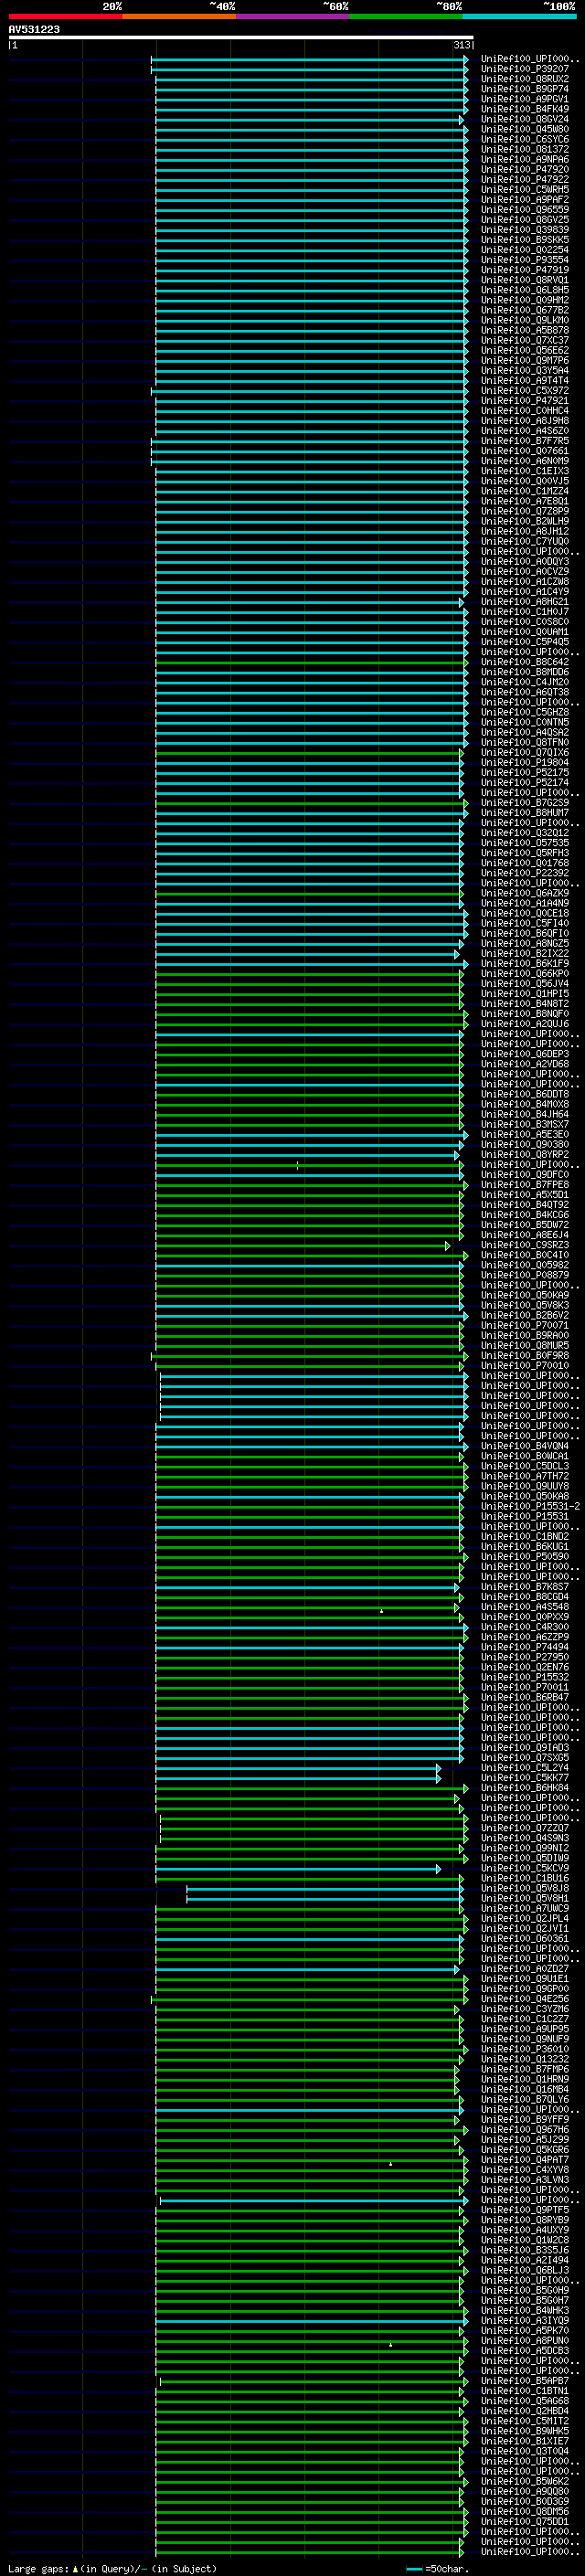Select the UniRef100_P93554 label

[x=525, y=260]
